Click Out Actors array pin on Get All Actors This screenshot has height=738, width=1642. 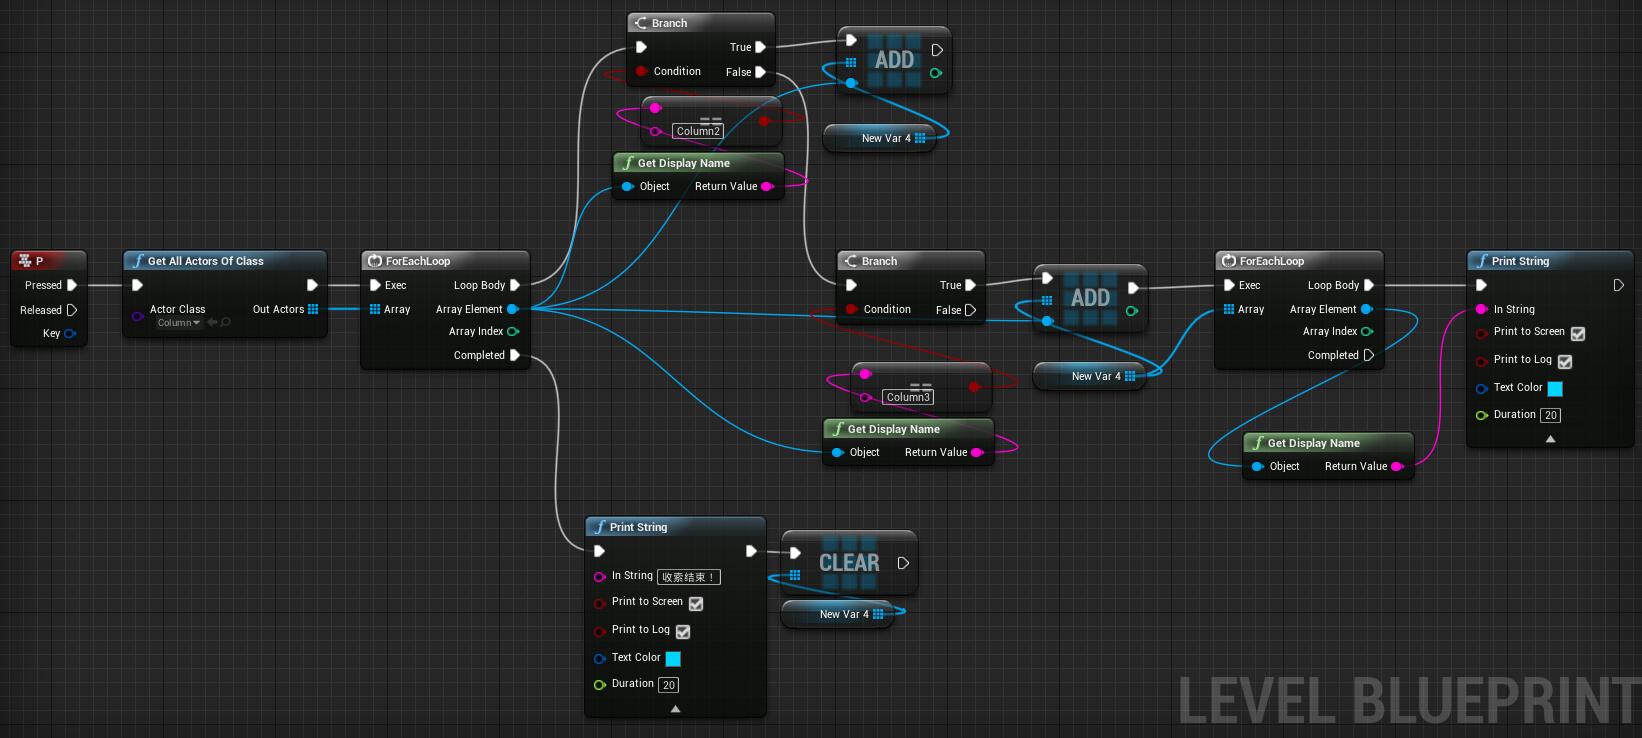pos(313,309)
